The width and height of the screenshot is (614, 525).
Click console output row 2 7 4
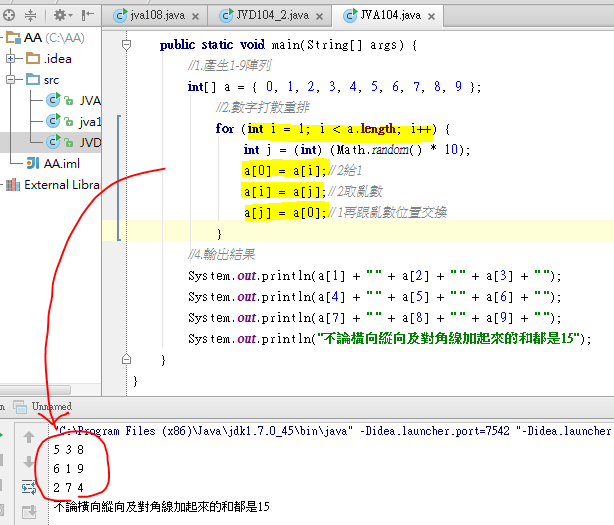69,487
